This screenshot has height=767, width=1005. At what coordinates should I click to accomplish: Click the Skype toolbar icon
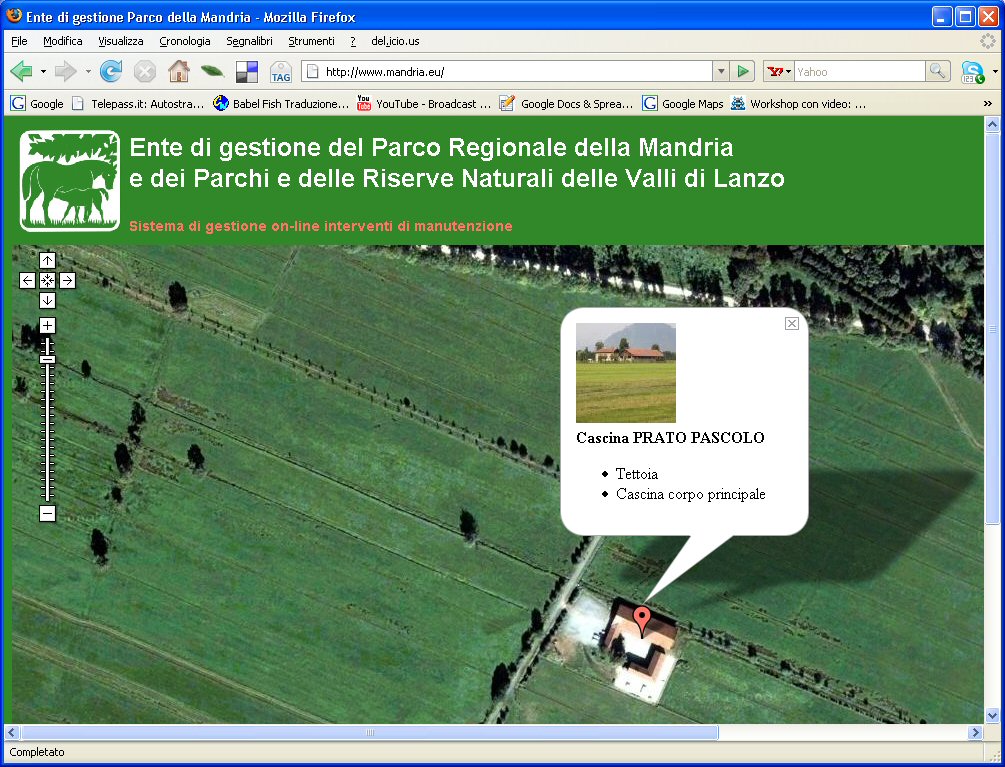(972, 72)
